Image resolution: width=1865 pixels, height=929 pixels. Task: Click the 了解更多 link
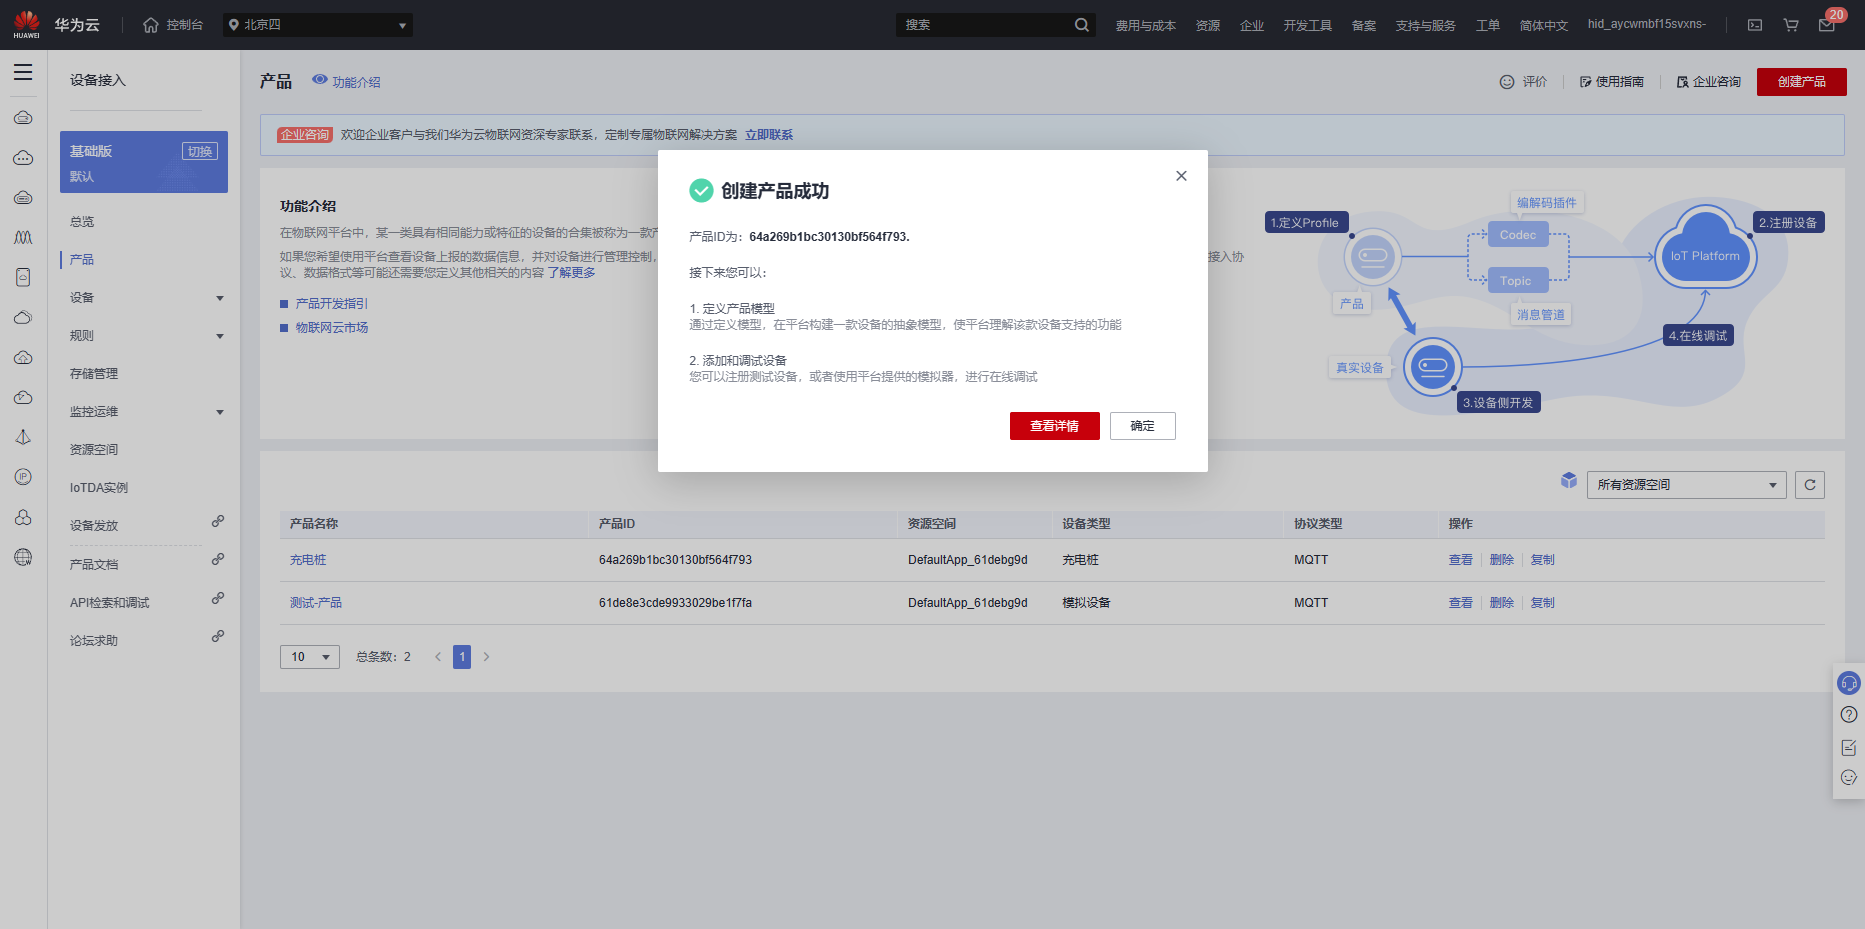point(571,273)
